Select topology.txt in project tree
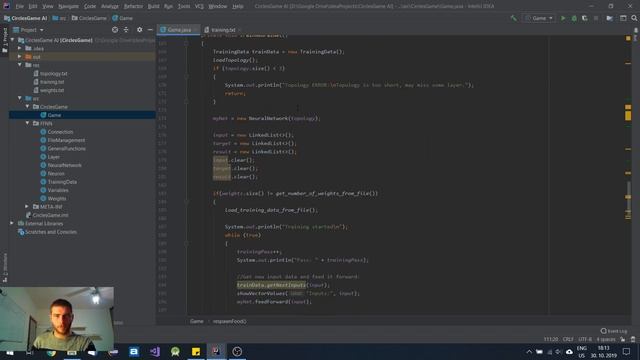The height and width of the screenshot is (360, 640). click(53, 73)
